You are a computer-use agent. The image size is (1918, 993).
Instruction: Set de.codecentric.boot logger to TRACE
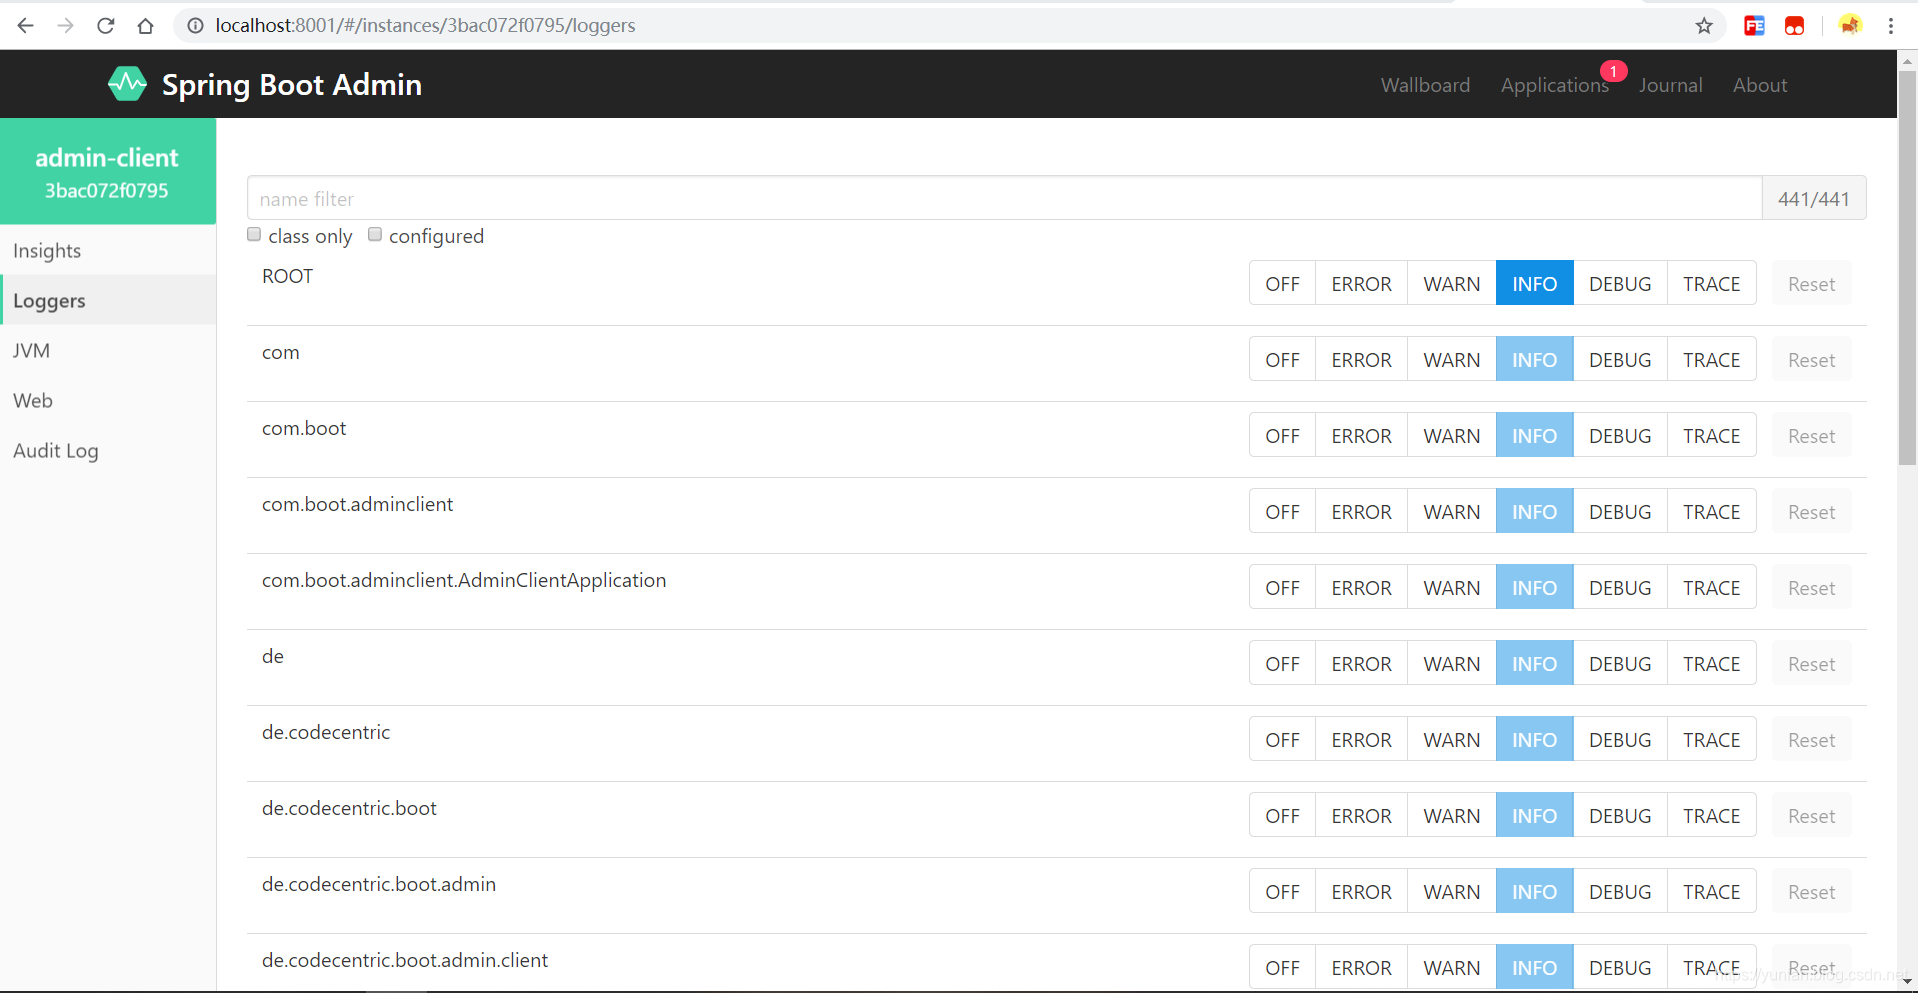point(1711,815)
